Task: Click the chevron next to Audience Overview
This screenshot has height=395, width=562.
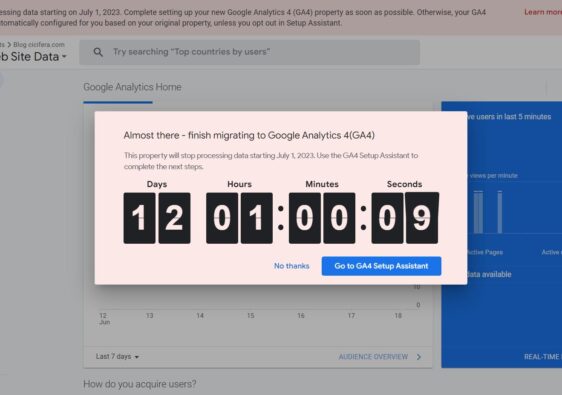Action: coord(419,357)
